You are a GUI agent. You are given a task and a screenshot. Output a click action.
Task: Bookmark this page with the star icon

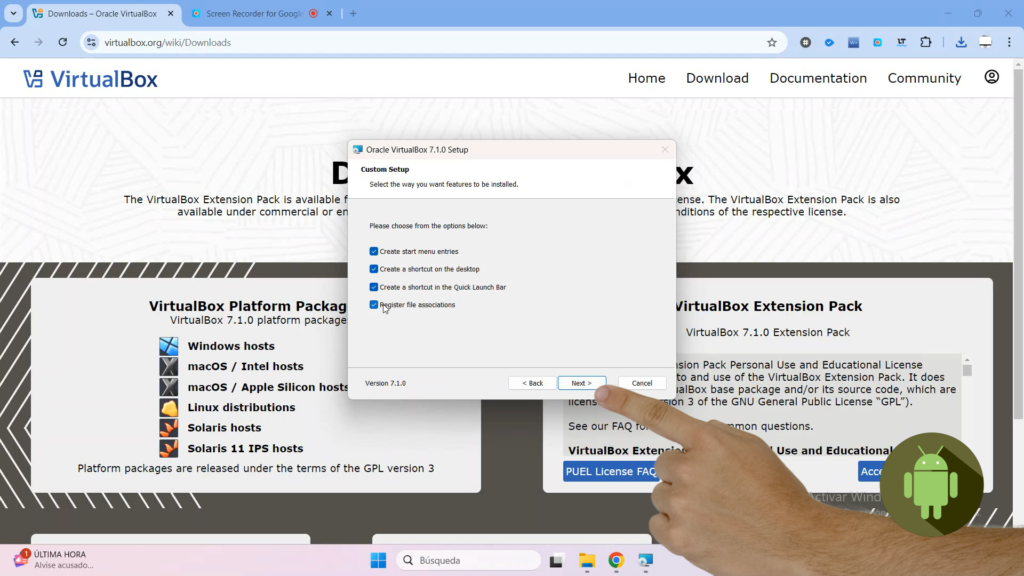click(x=771, y=42)
